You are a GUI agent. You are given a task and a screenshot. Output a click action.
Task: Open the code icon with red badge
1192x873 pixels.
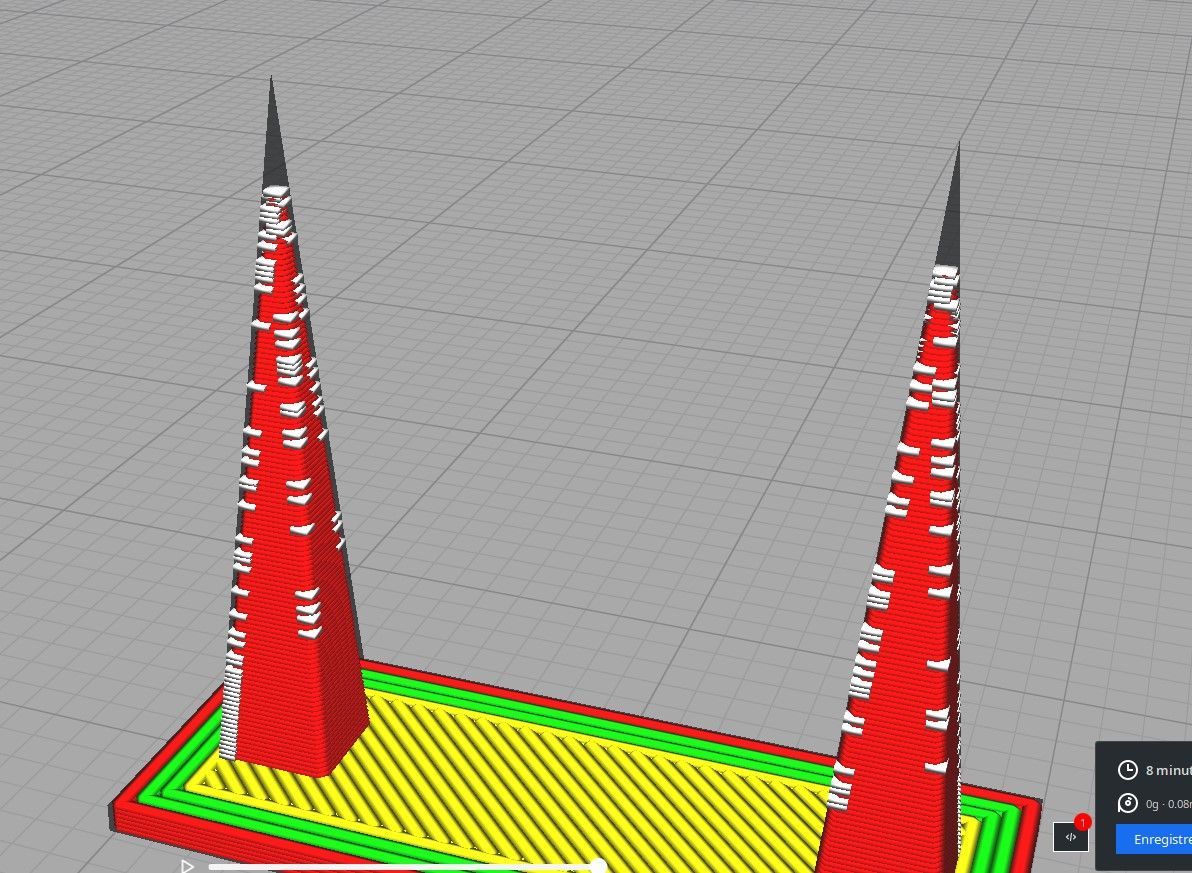click(1071, 837)
